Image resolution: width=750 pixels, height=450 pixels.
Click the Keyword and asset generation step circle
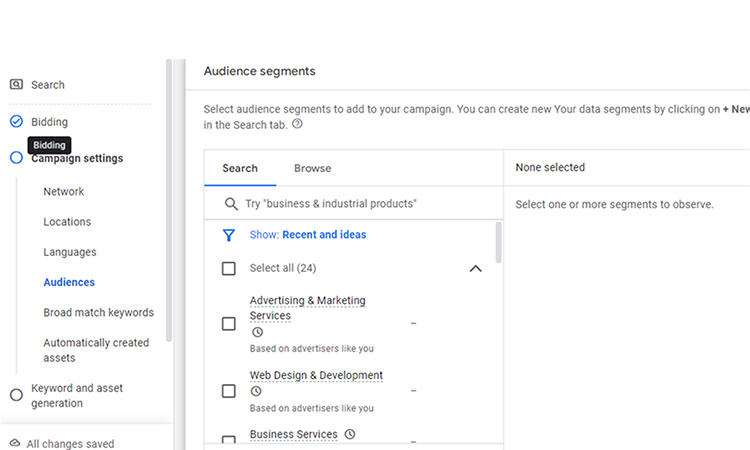16,395
